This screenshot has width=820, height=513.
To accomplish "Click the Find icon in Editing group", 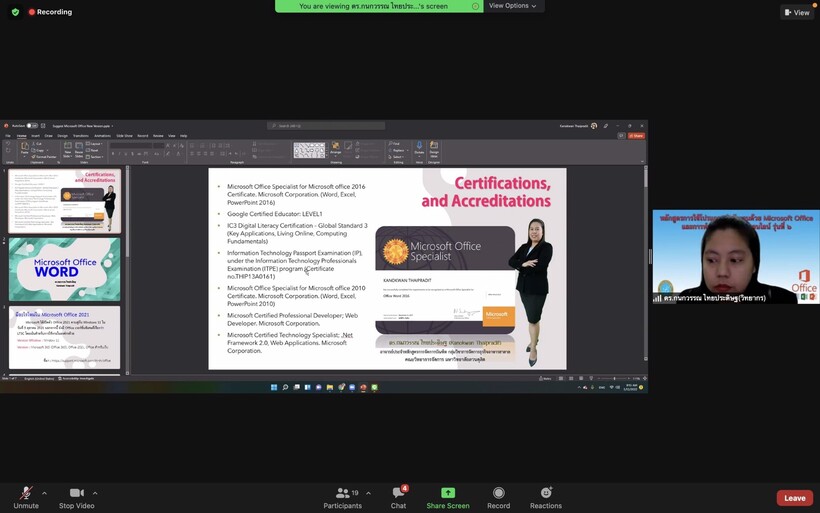I will pos(394,144).
